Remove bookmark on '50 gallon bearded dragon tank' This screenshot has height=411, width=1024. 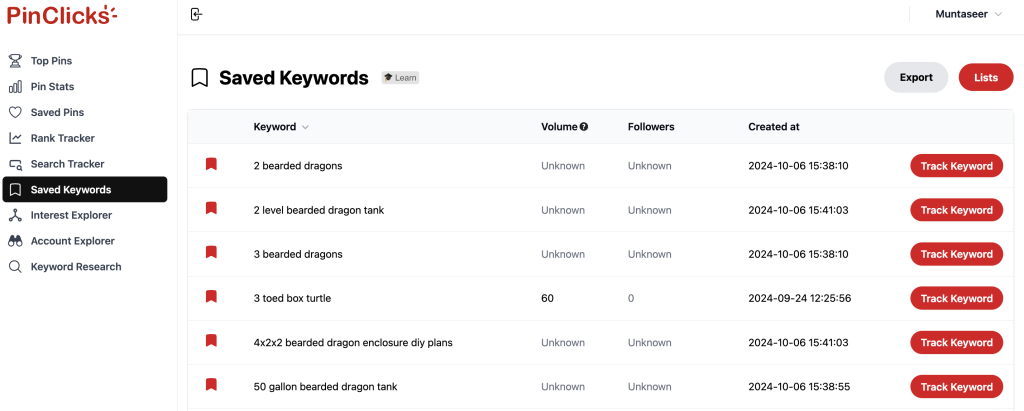click(211, 385)
